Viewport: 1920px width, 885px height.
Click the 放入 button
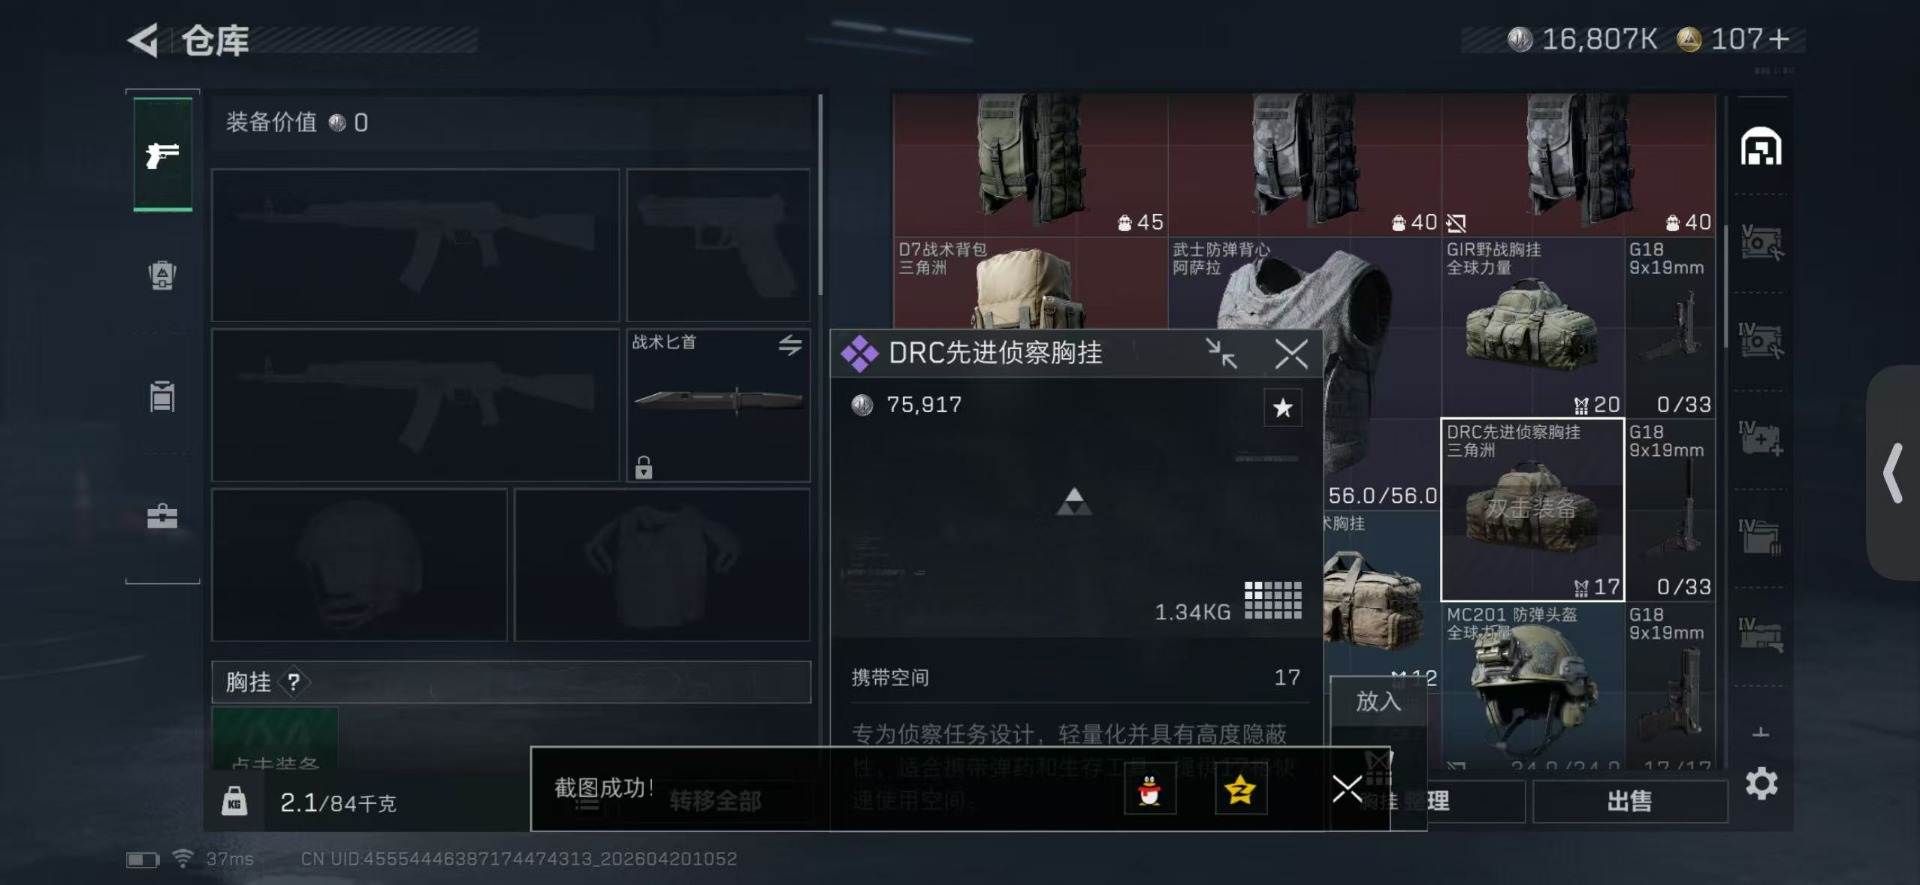click(x=1378, y=701)
